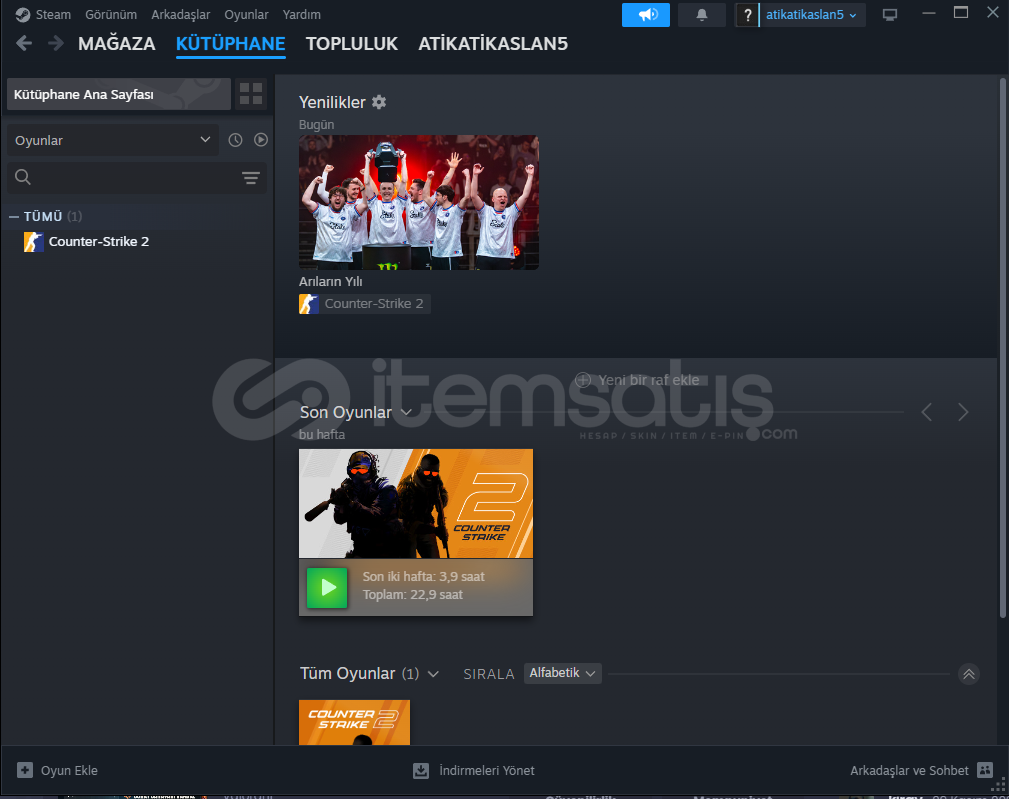Open the Arıların Yılı news thumbnail
This screenshot has height=799, width=1009.
tap(419, 202)
